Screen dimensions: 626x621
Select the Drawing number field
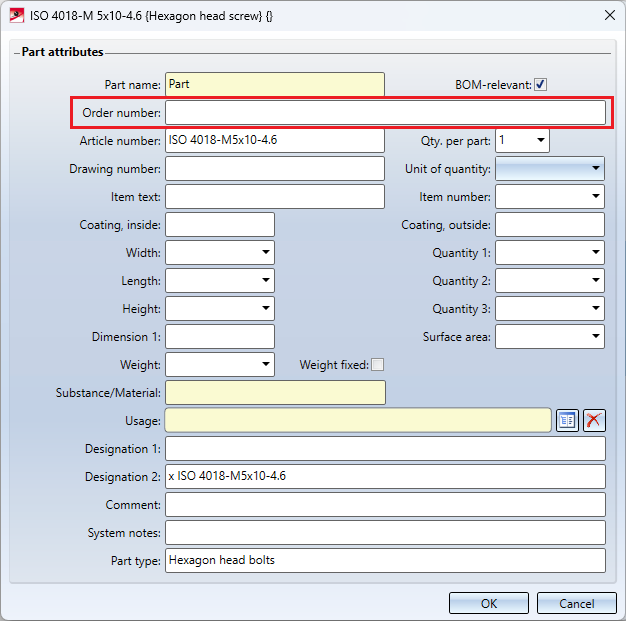click(275, 169)
